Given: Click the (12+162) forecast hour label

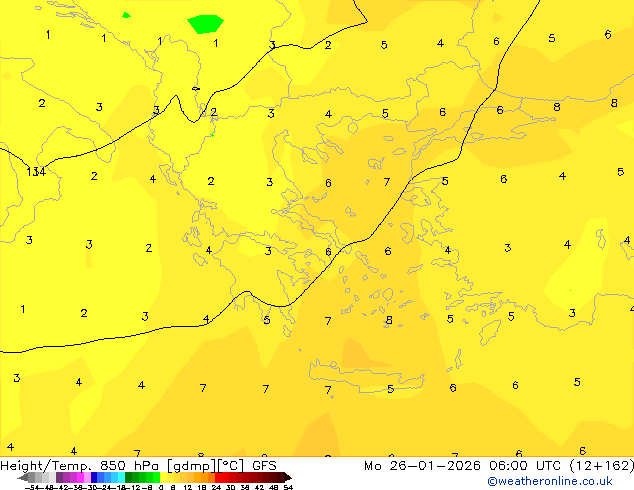Looking at the screenshot, I should (602, 466).
